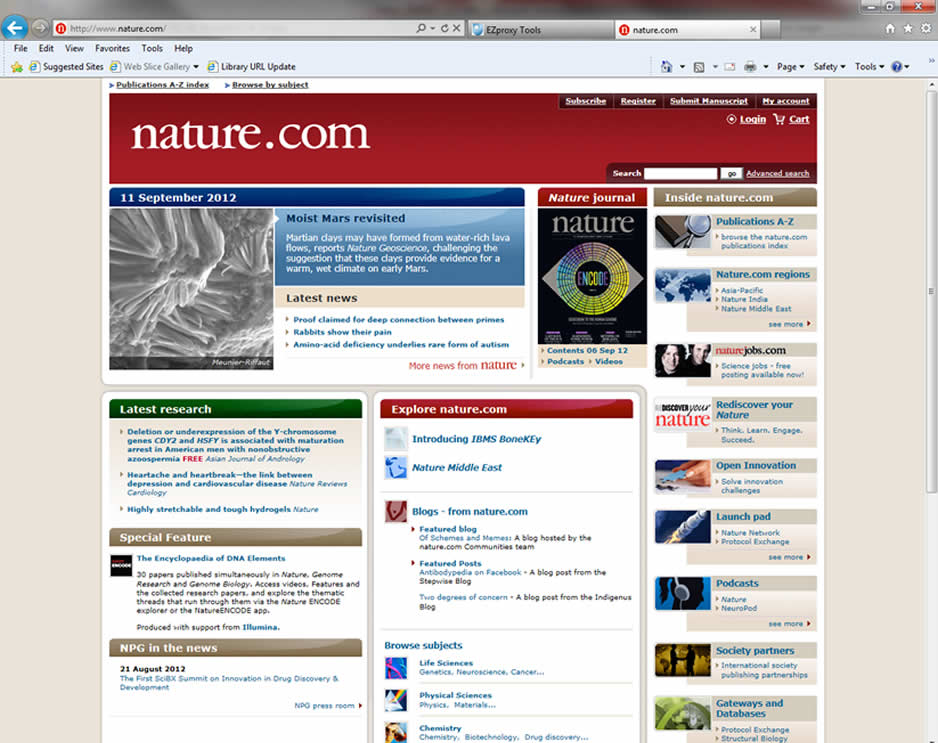This screenshot has width=938, height=743.
Task: Click the Print icon in command bar
Action: (750, 67)
